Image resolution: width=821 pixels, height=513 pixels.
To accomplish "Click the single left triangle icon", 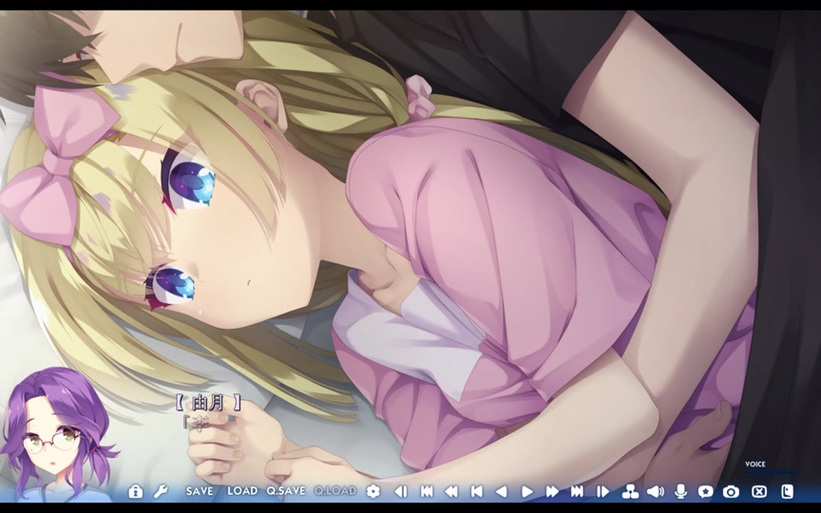I will point(502,492).
